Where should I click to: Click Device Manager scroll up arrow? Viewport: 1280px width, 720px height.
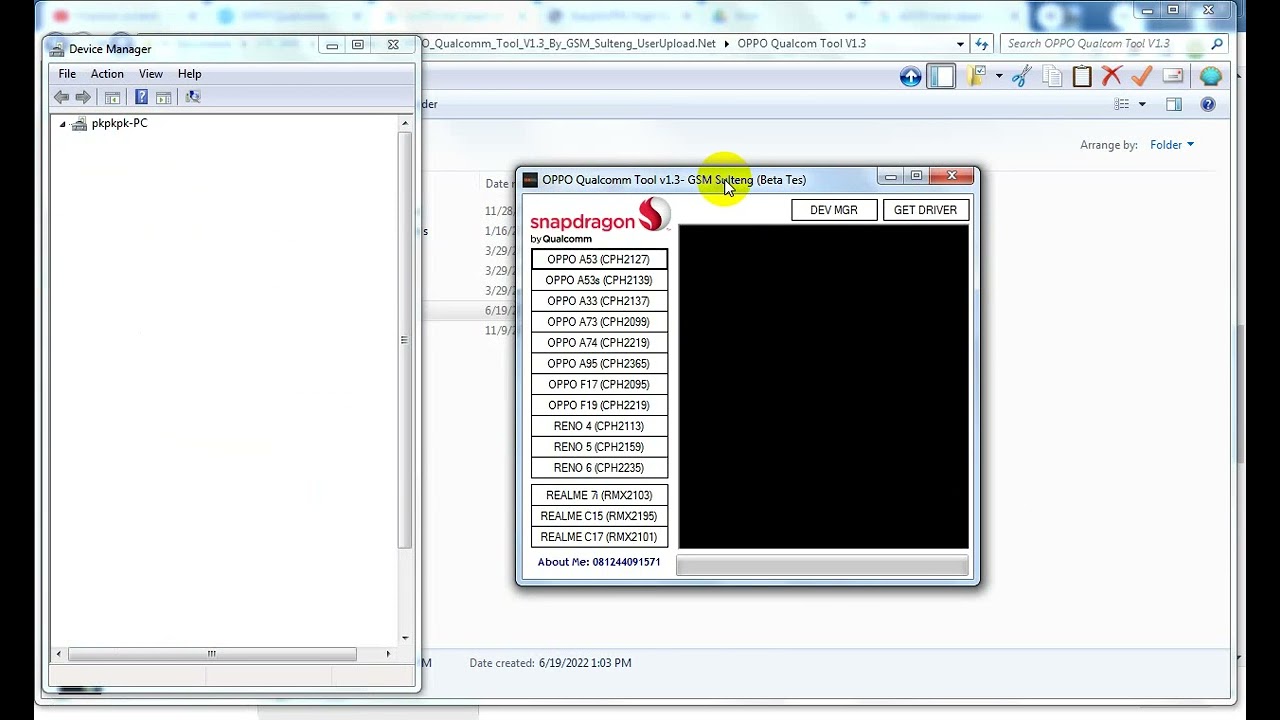point(405,123)
